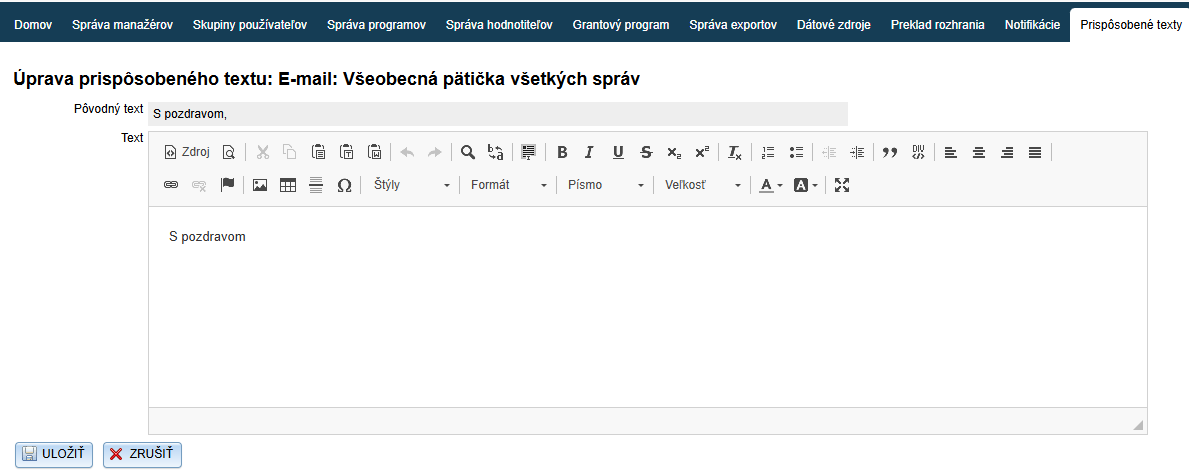Click the Block Quote icon

click(890, 152)
